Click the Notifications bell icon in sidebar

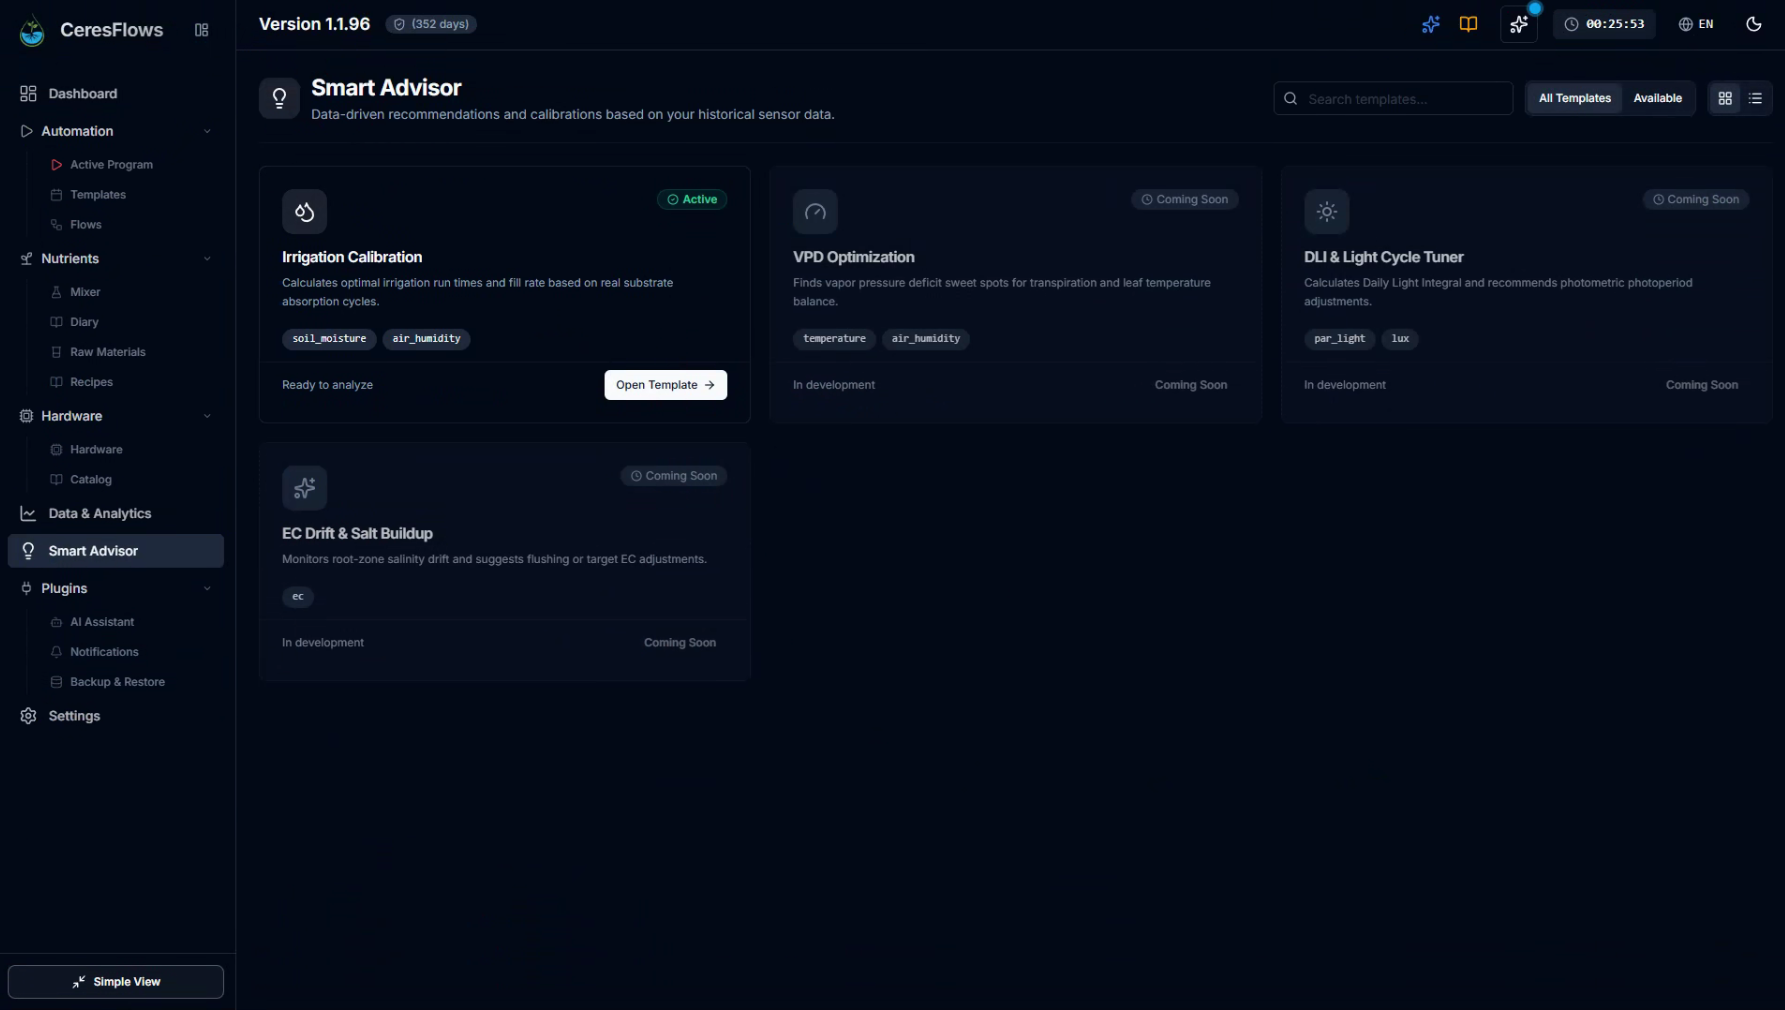[56, 652]
